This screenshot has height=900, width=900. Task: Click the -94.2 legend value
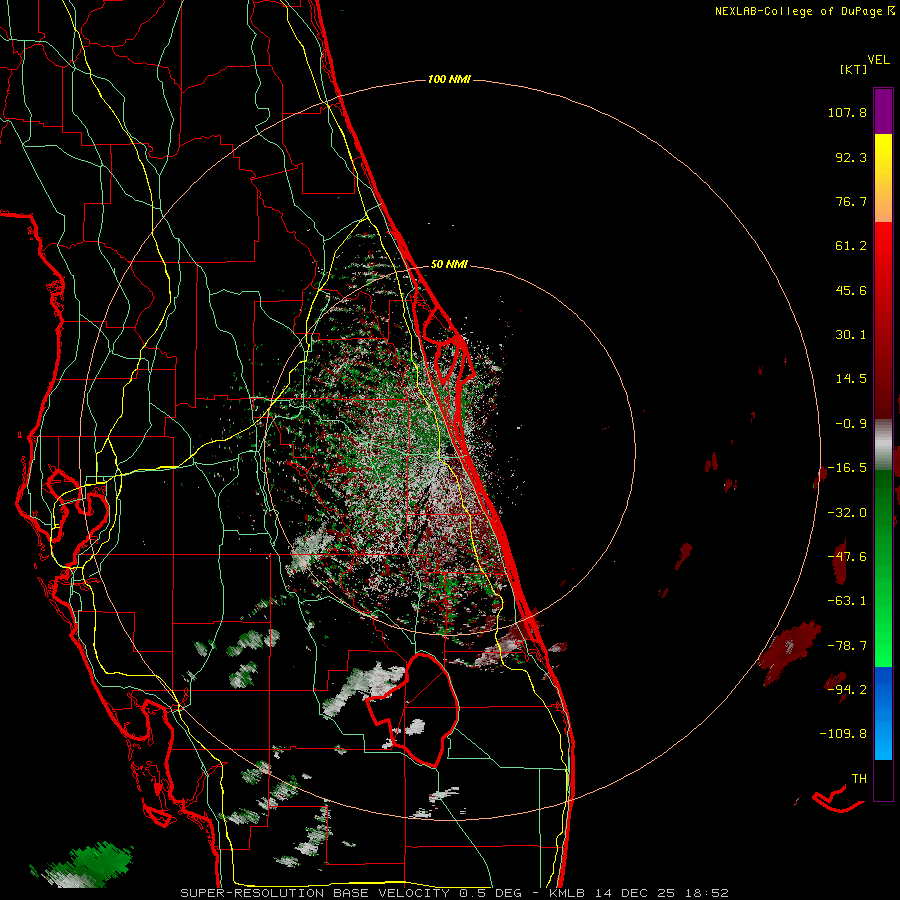coord(847,690)
